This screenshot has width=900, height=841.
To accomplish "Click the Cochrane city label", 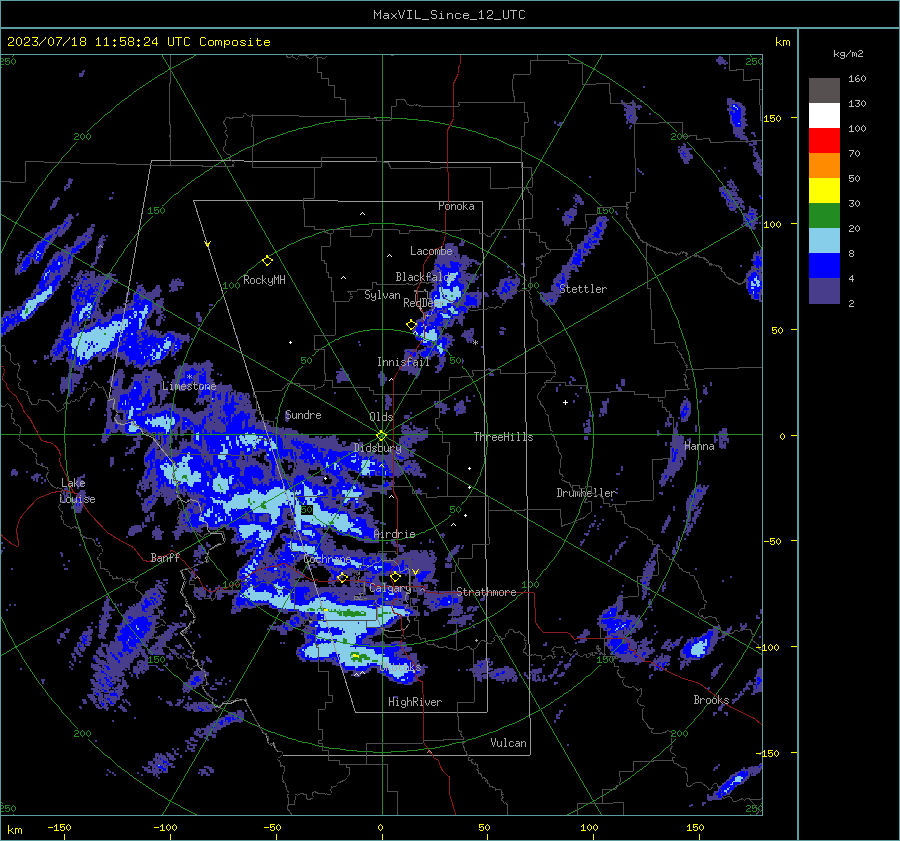I will 327,559.
